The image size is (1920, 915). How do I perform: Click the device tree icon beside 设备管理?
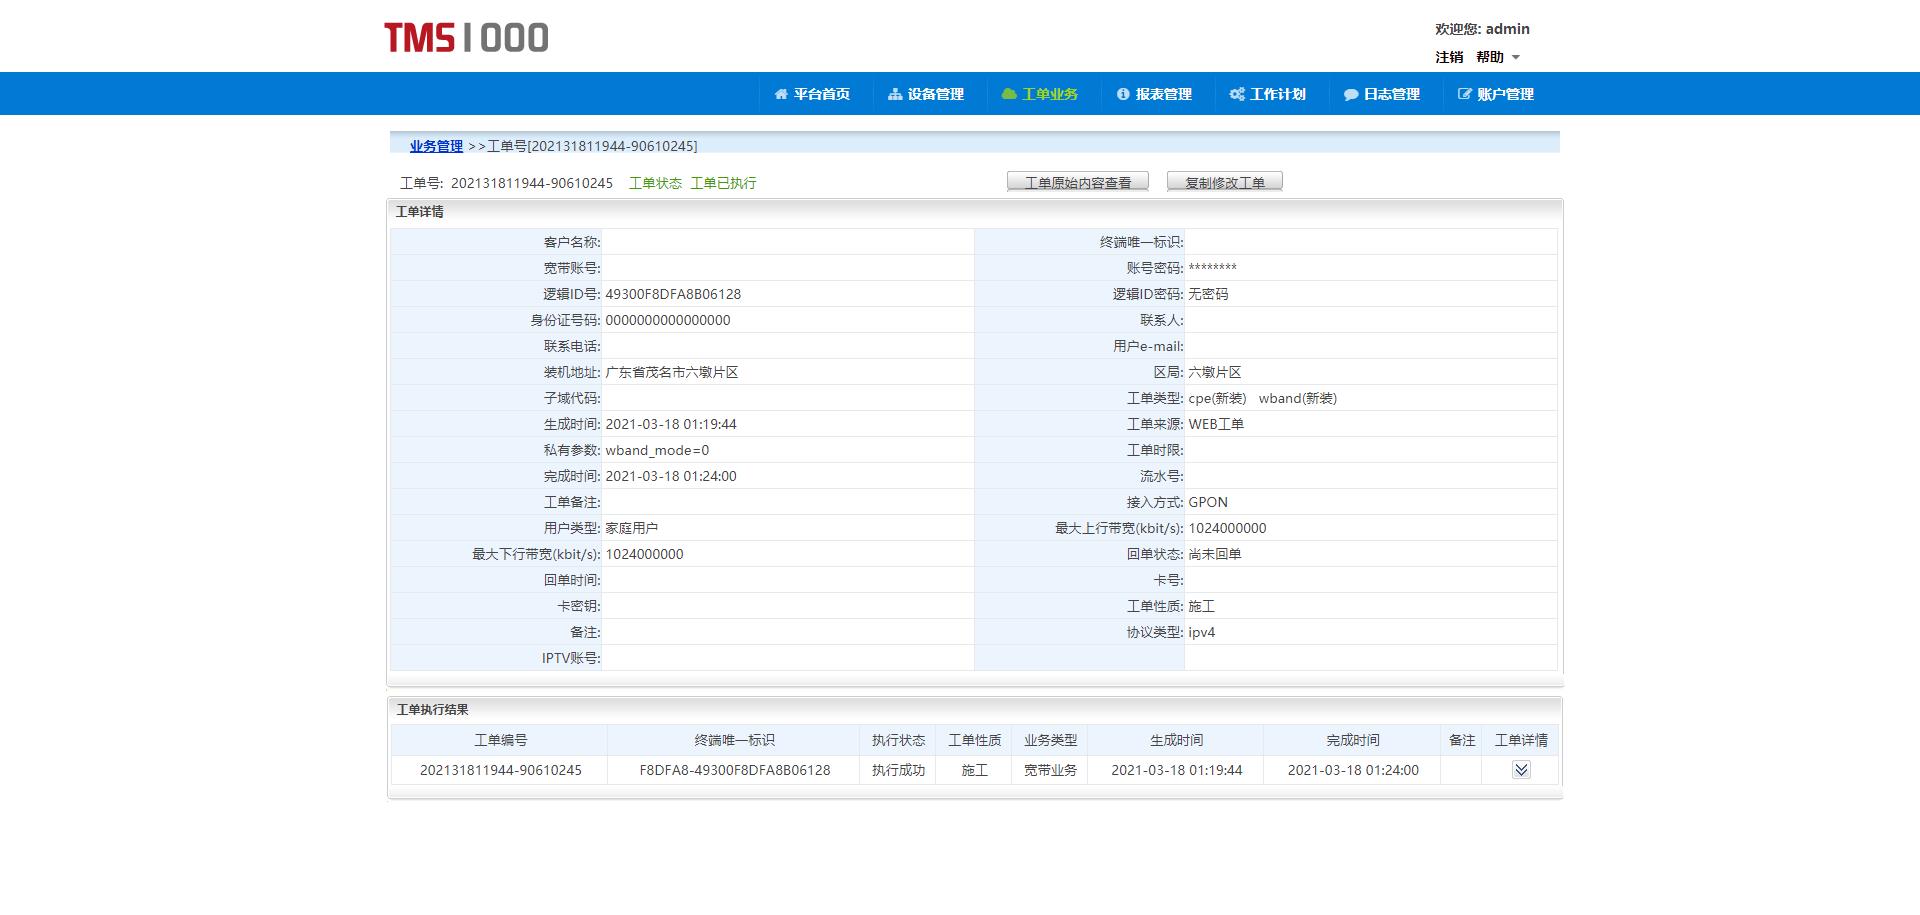point(895,94)
